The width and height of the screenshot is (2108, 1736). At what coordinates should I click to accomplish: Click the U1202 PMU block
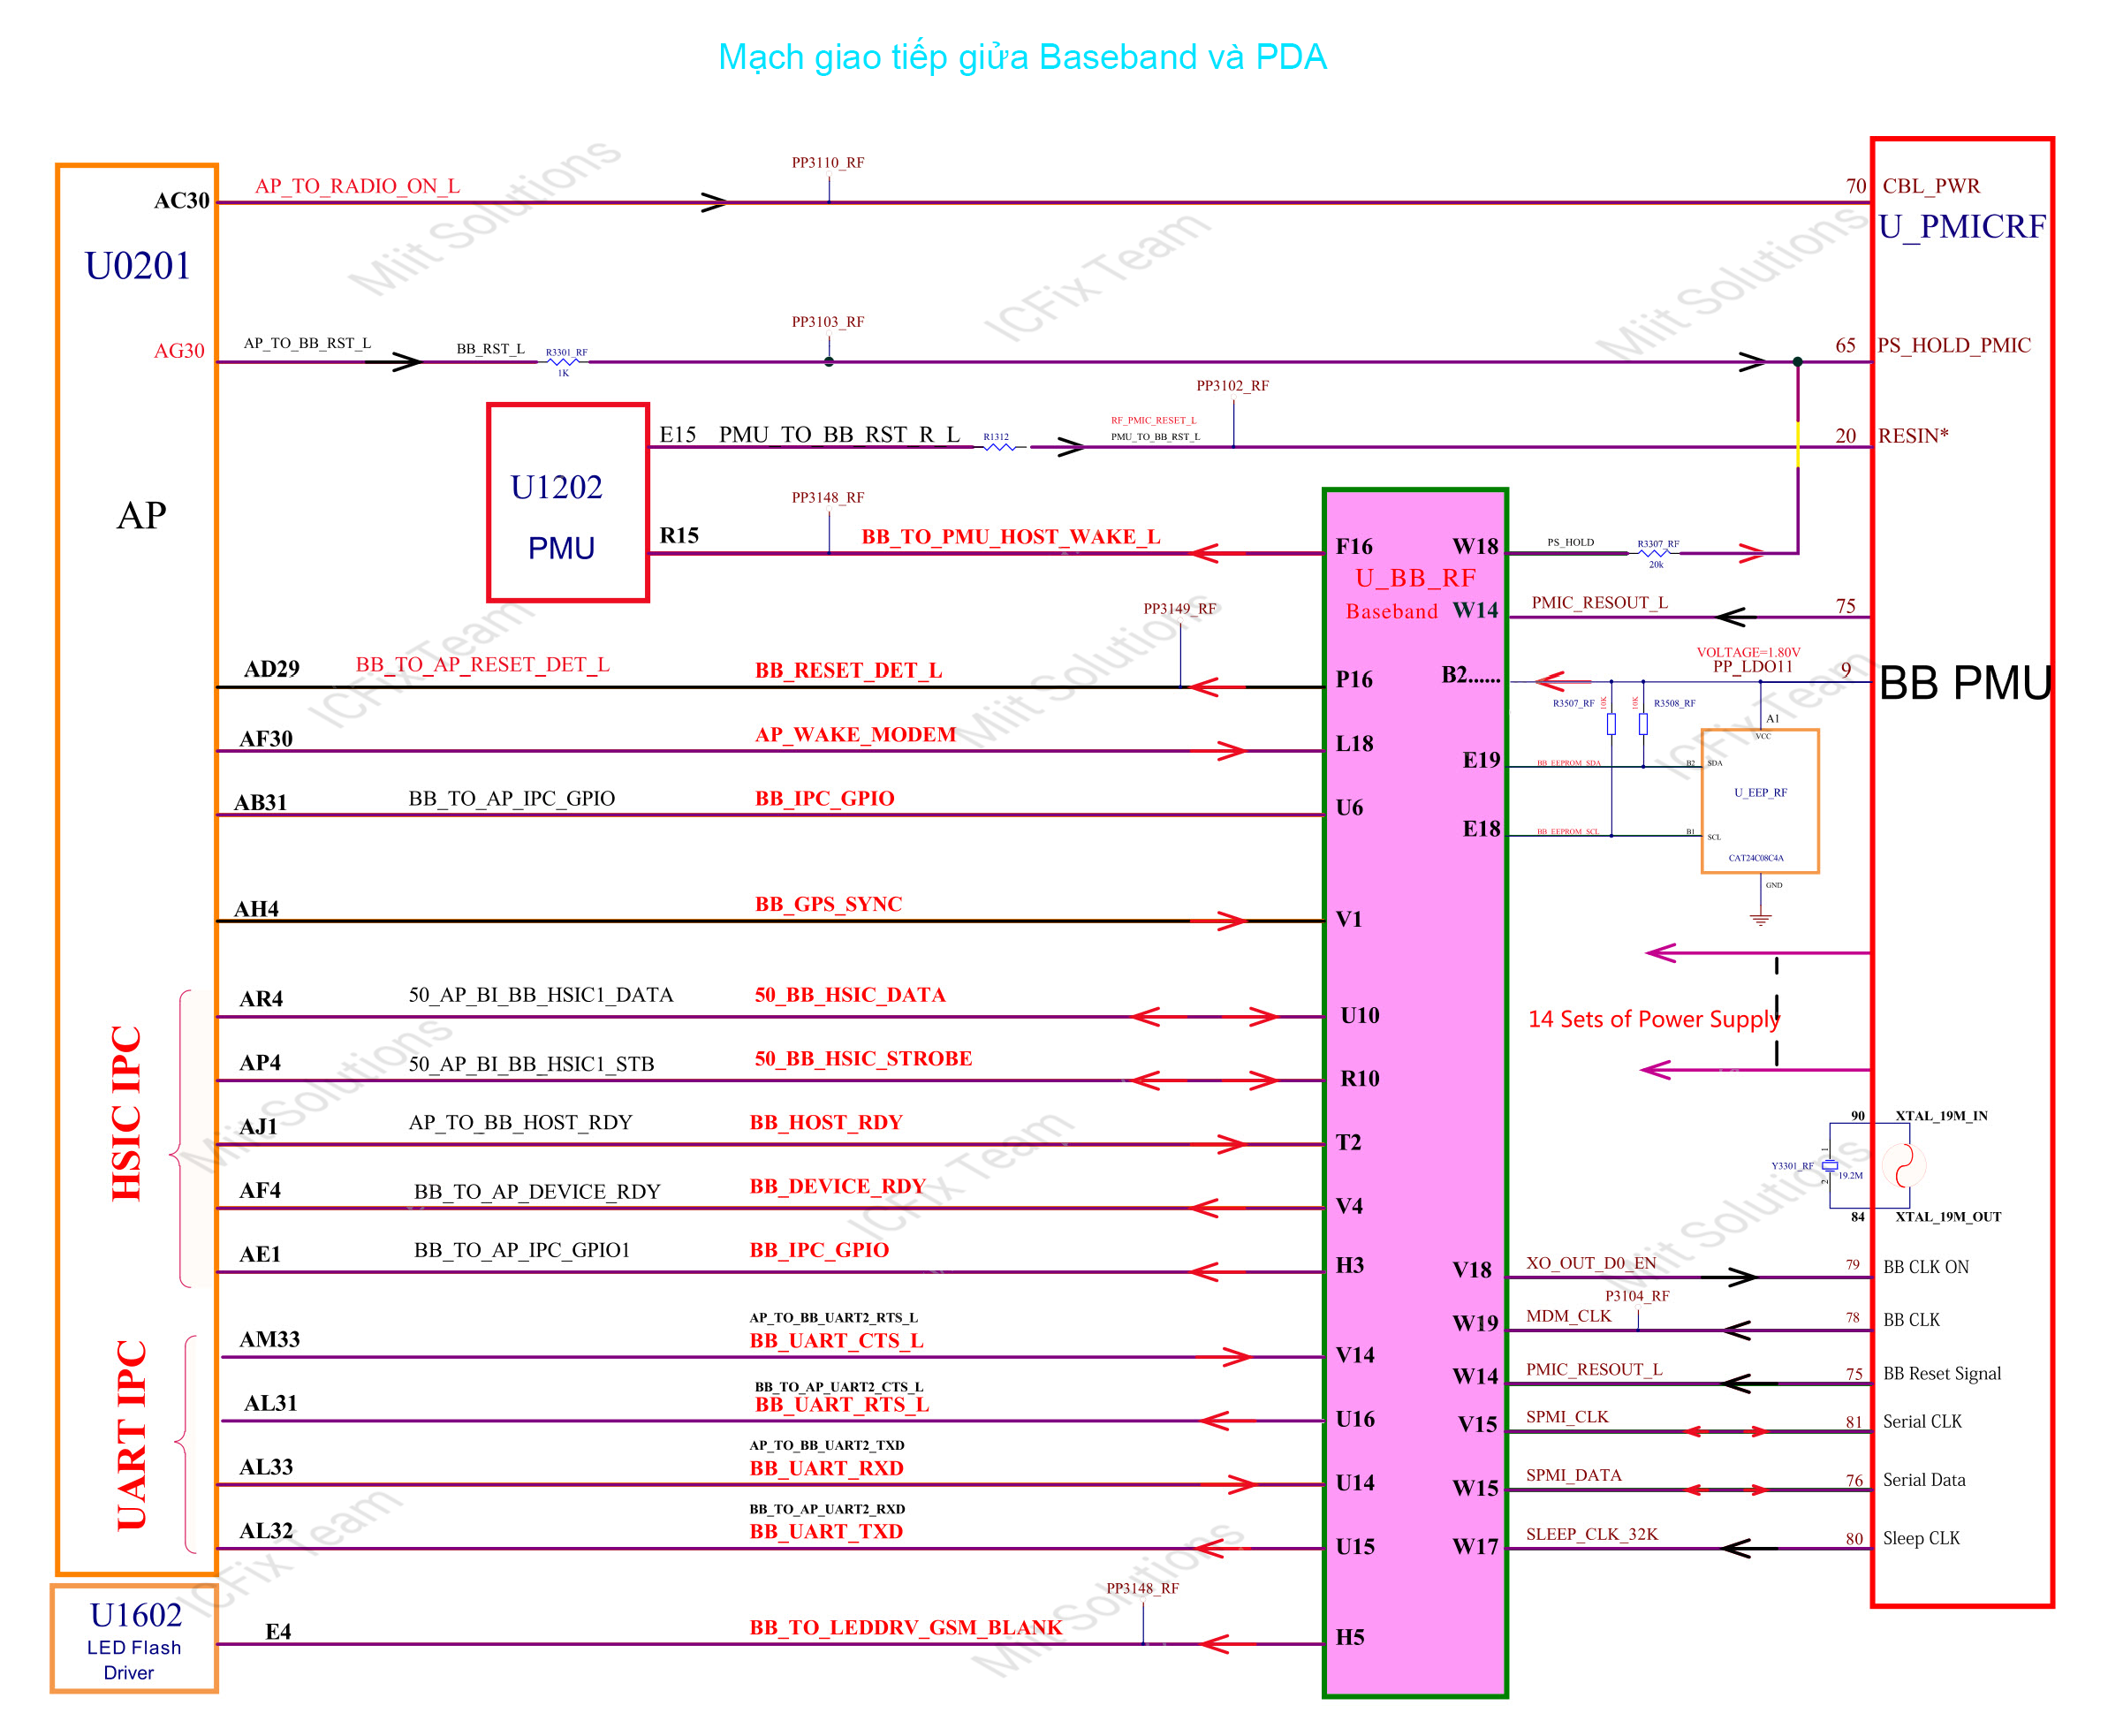567,502
